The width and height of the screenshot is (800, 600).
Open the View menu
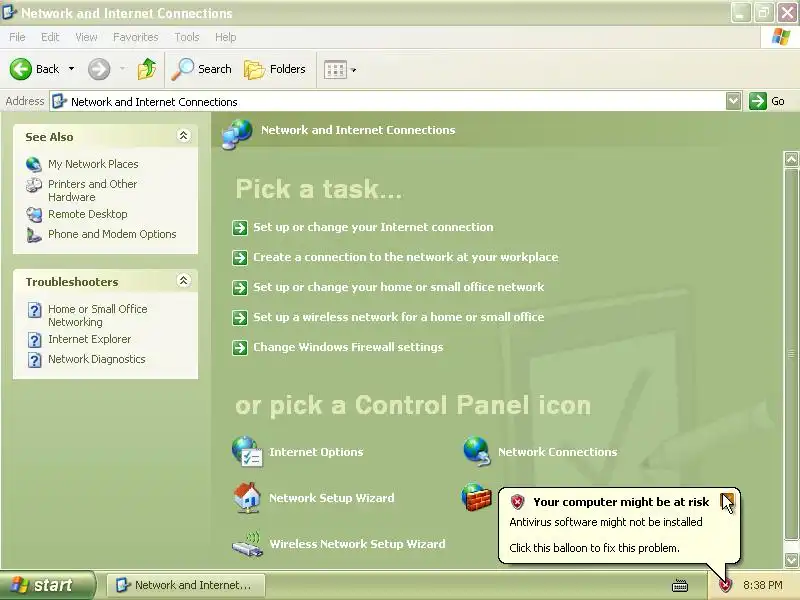86,37
